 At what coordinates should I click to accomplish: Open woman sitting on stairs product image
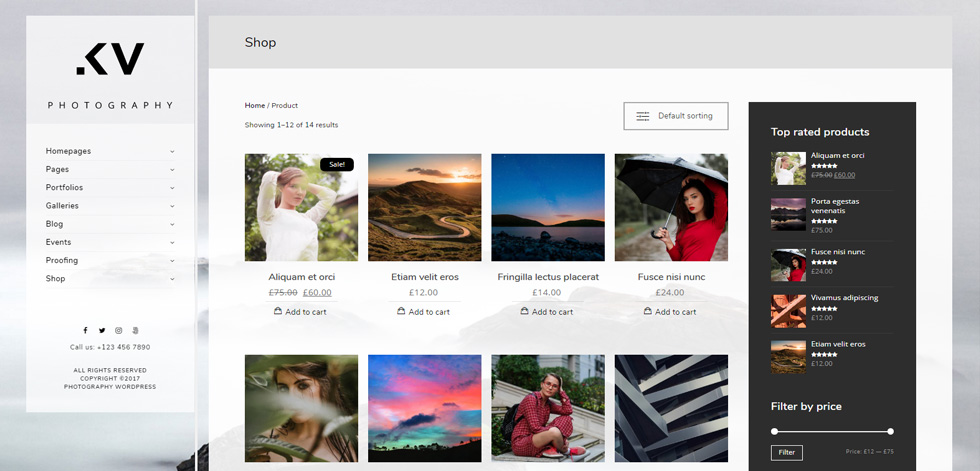(x=548, y=409)
